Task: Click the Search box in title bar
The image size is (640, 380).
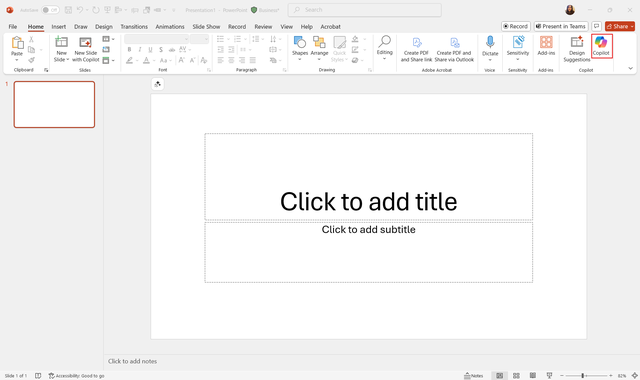Action: (x=364, y=10)
